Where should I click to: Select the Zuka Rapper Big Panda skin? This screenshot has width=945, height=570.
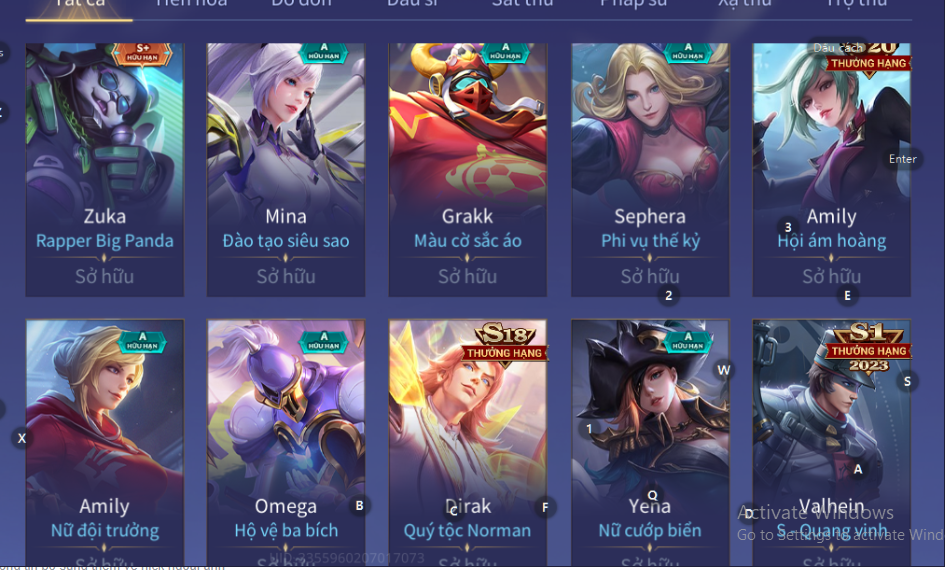pyautogui.click(x=105, y=169)
